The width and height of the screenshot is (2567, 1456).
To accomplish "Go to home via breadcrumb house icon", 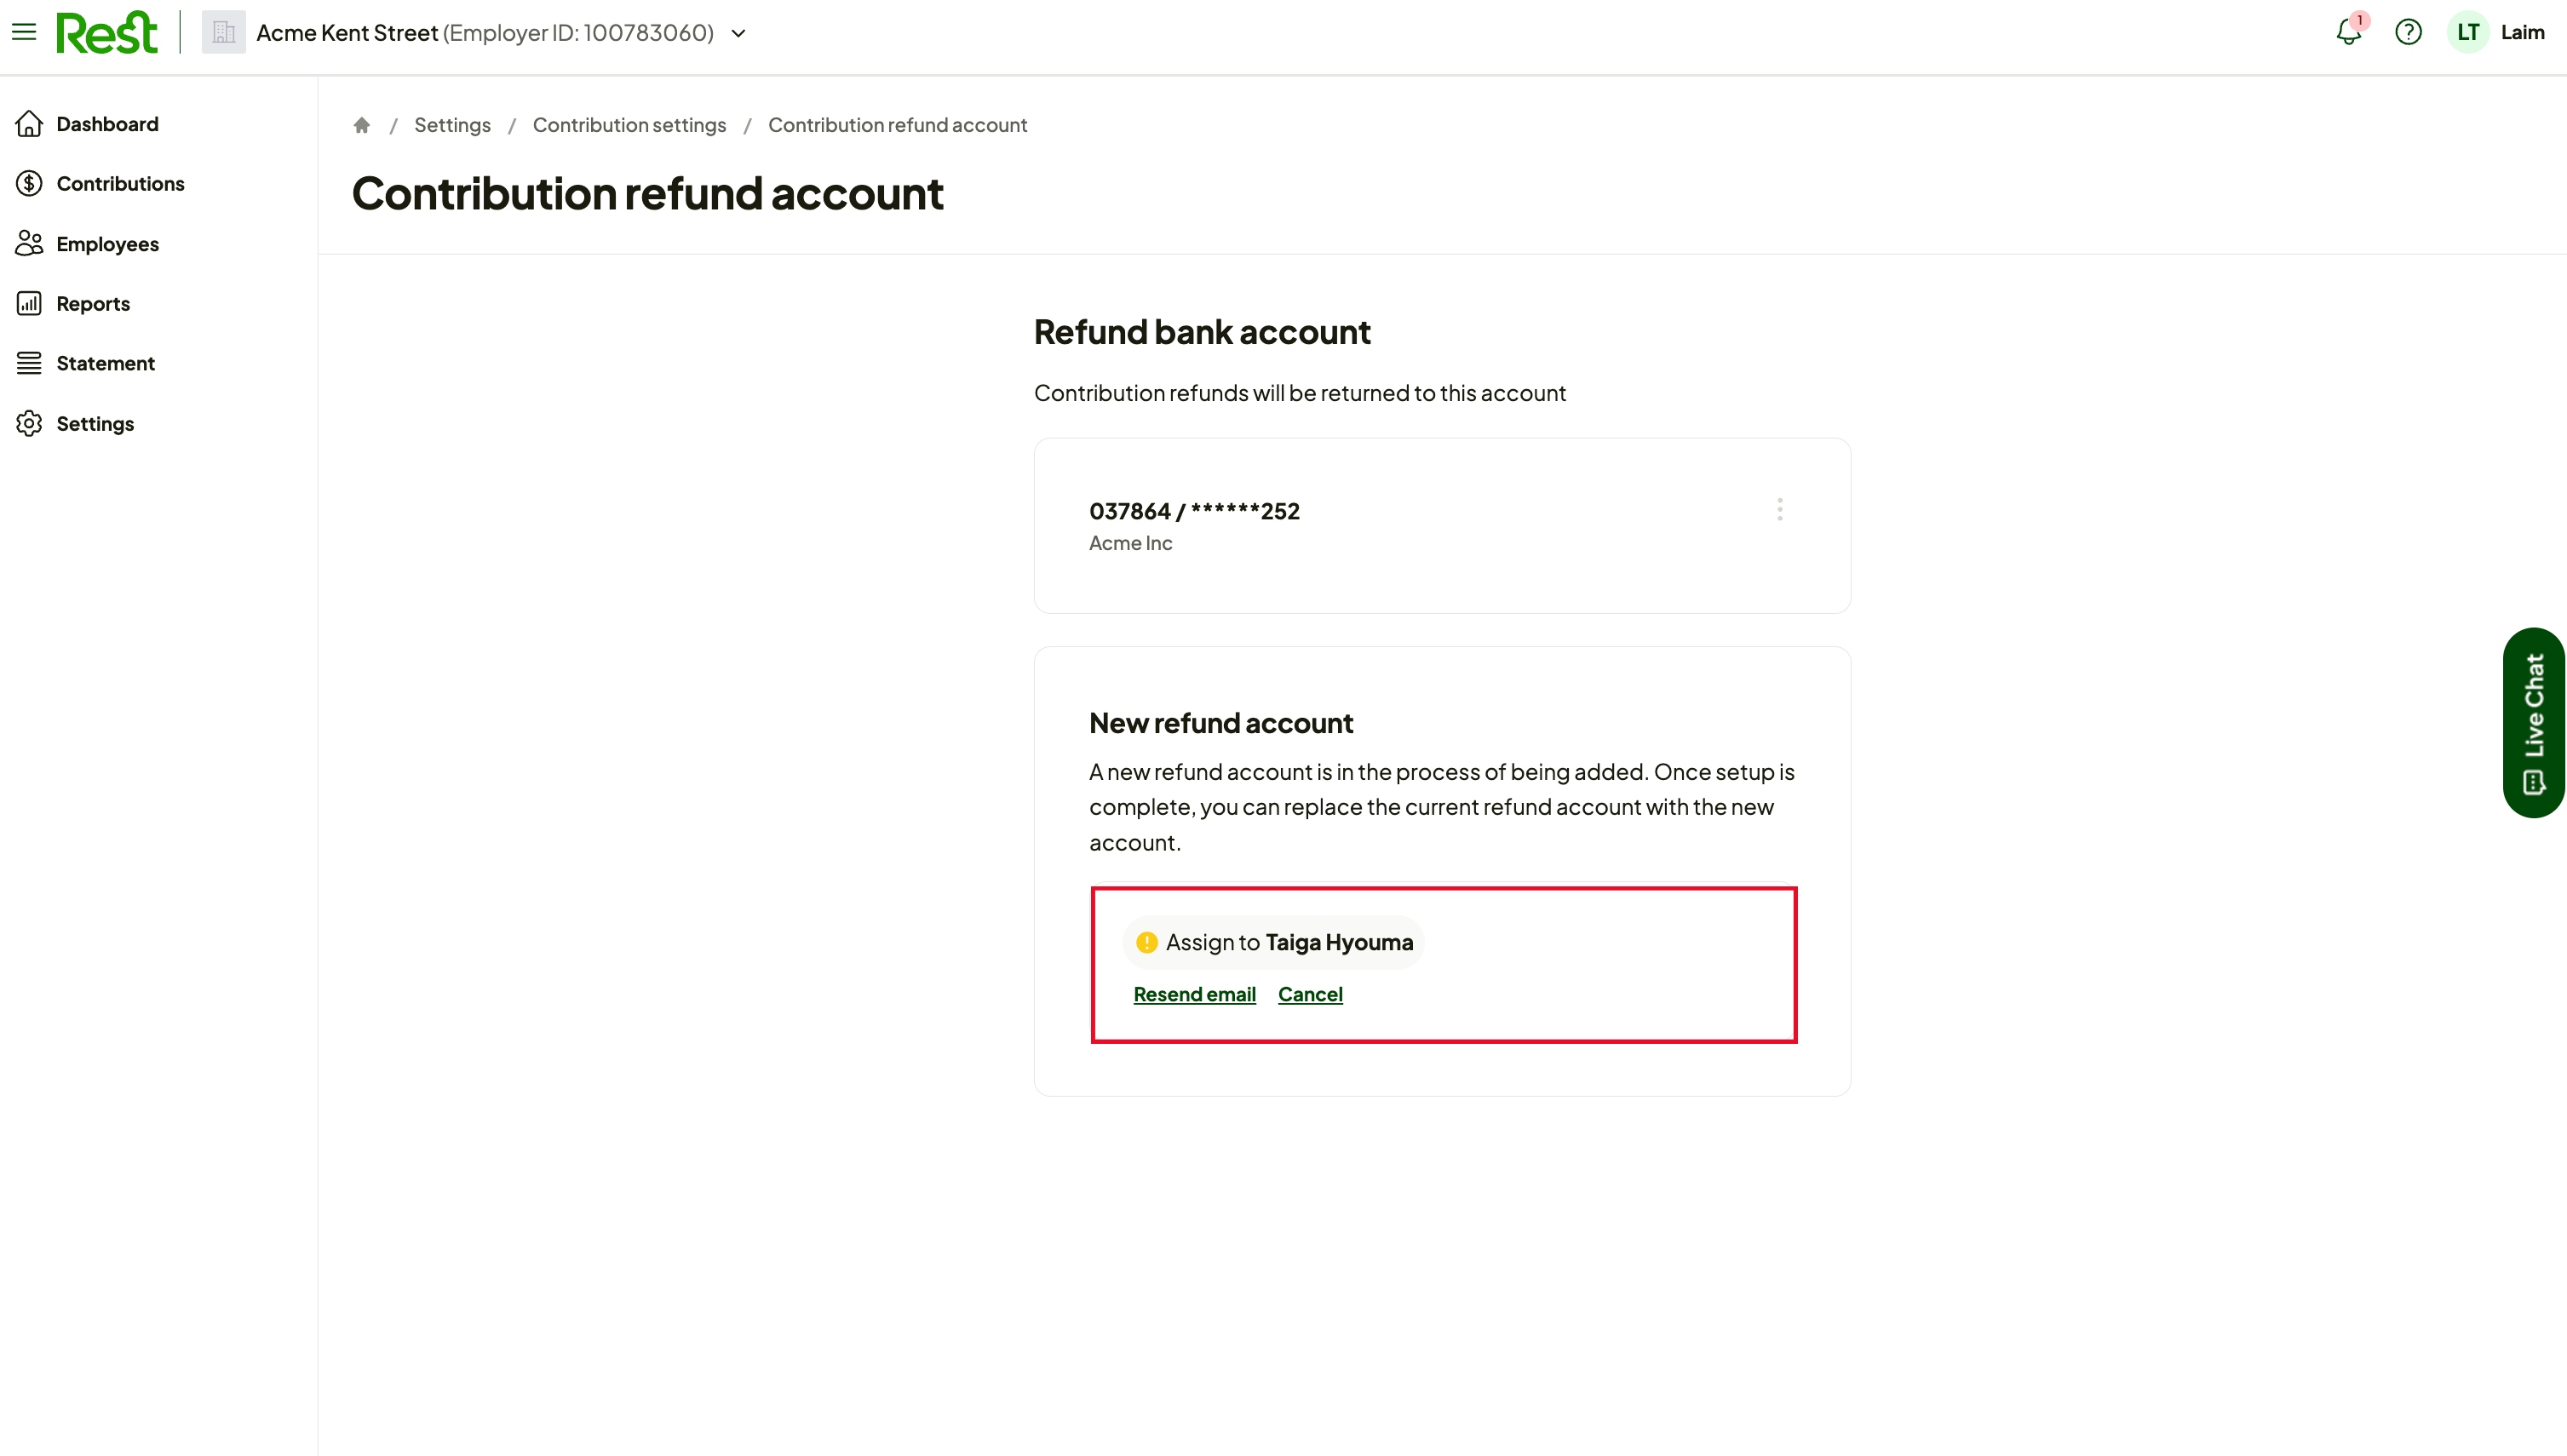I will (362, 125).
